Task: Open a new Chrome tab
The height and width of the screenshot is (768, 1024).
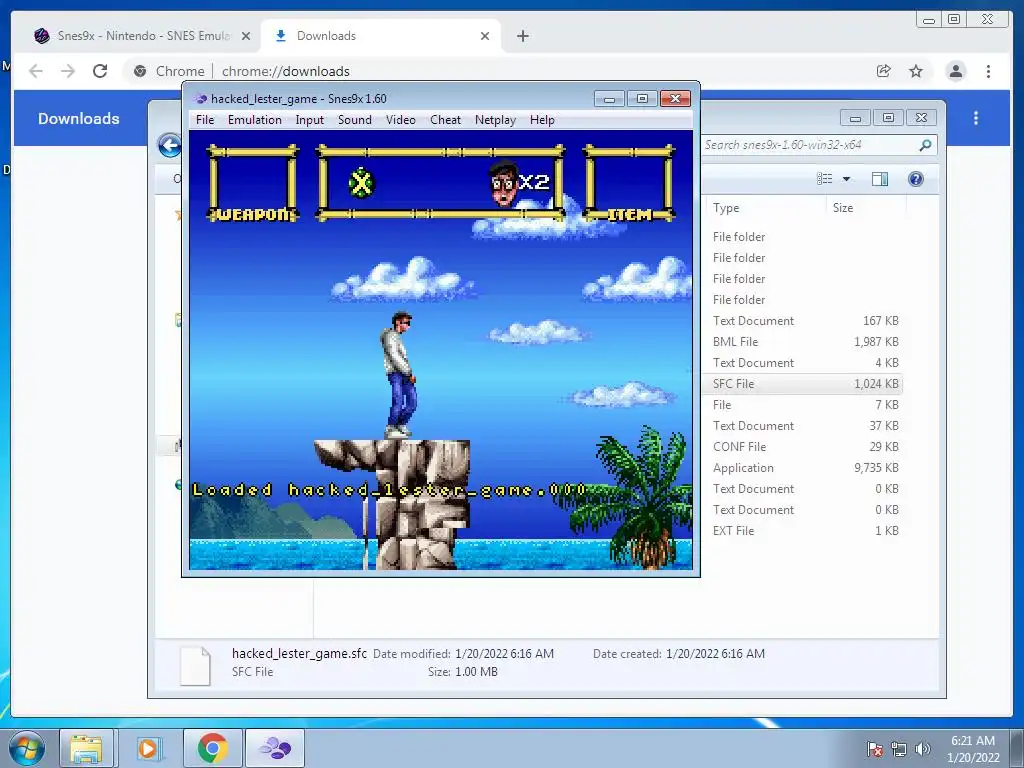Action: coord(522,36)
